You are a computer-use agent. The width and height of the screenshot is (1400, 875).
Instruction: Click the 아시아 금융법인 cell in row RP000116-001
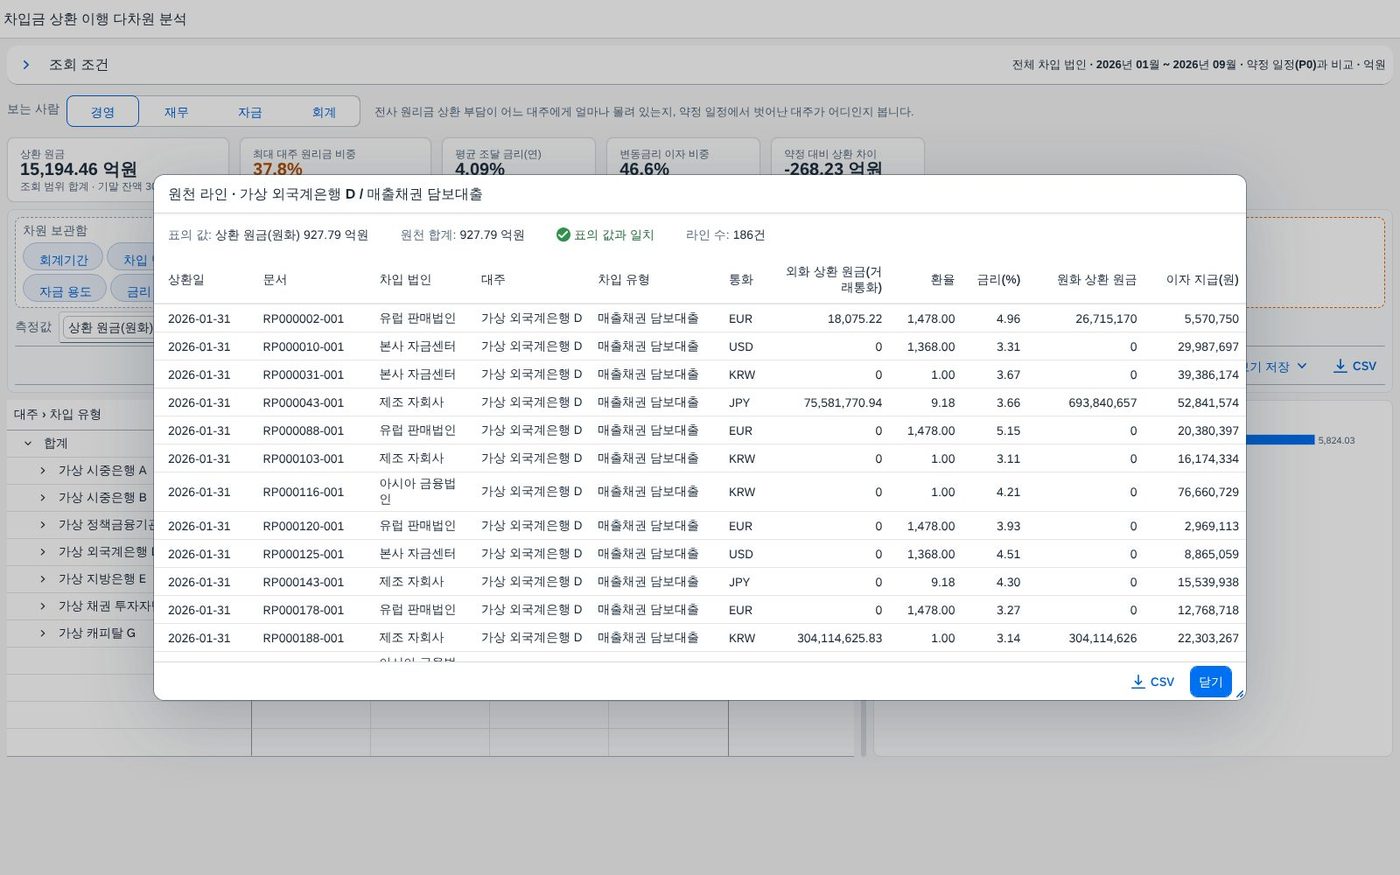pos(417,491)
